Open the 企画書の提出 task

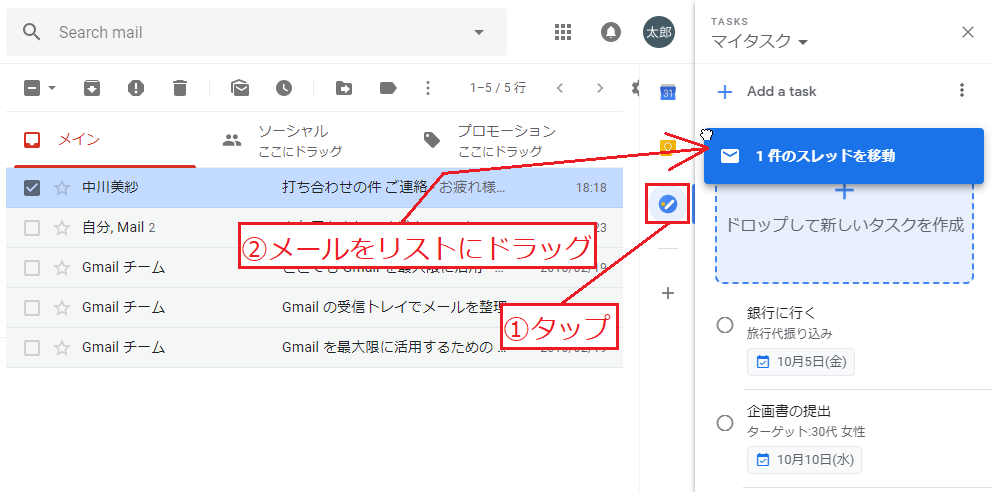[x=788, y=412]
